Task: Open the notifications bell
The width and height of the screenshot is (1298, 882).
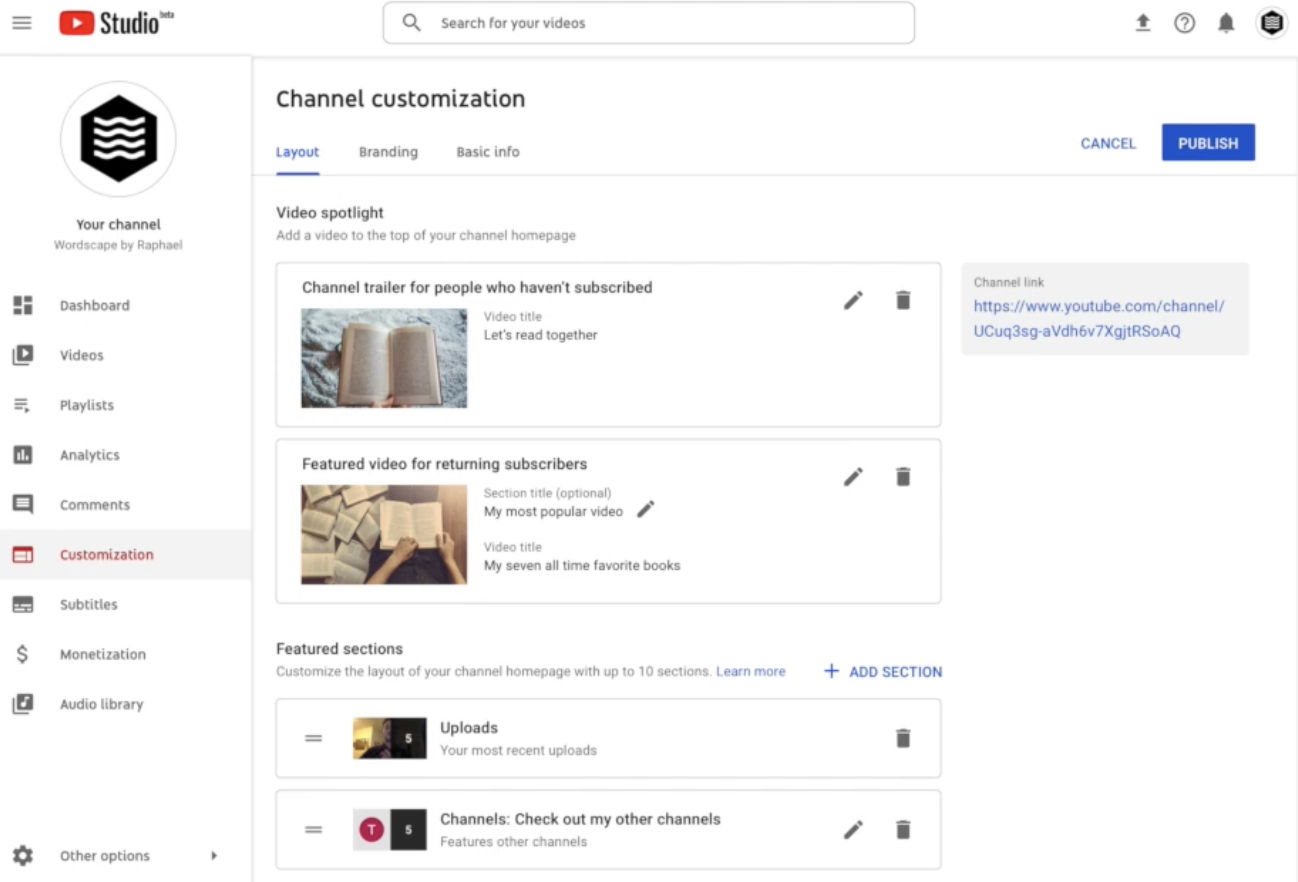Action: (1226, 23)
